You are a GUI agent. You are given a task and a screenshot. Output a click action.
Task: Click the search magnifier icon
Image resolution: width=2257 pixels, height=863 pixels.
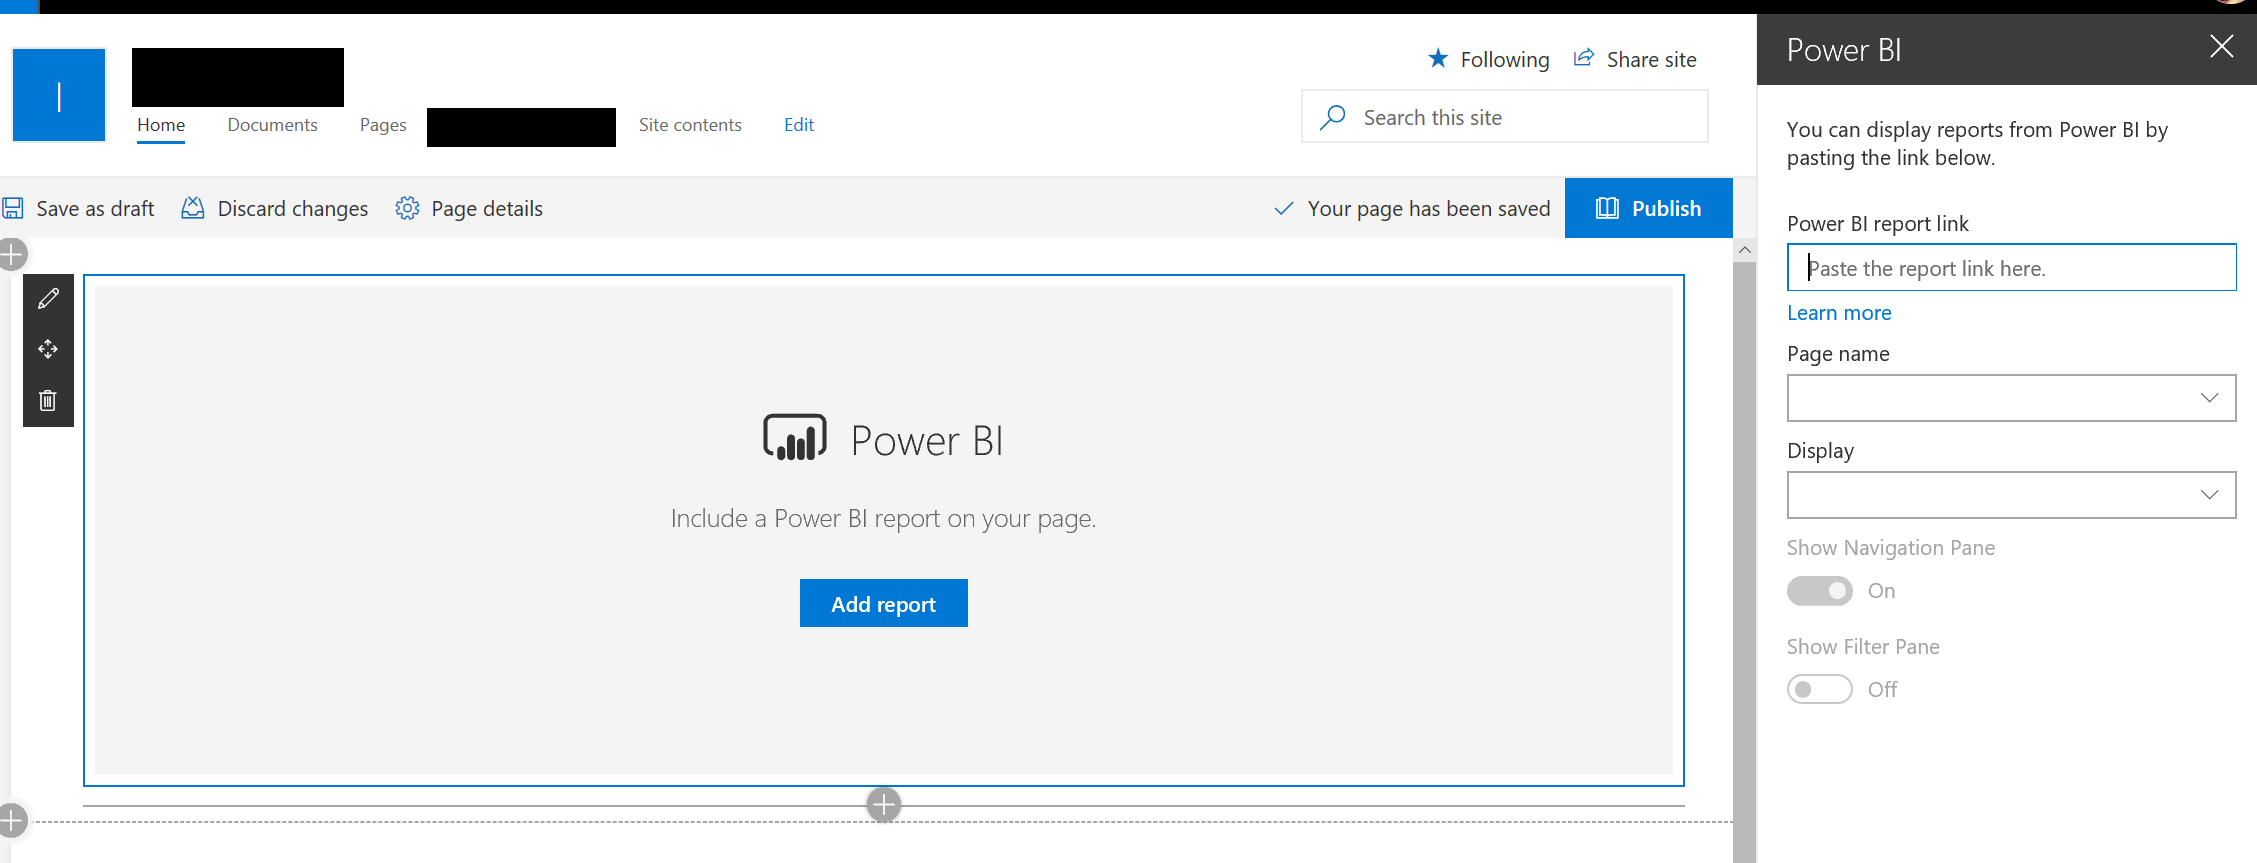1333,117
